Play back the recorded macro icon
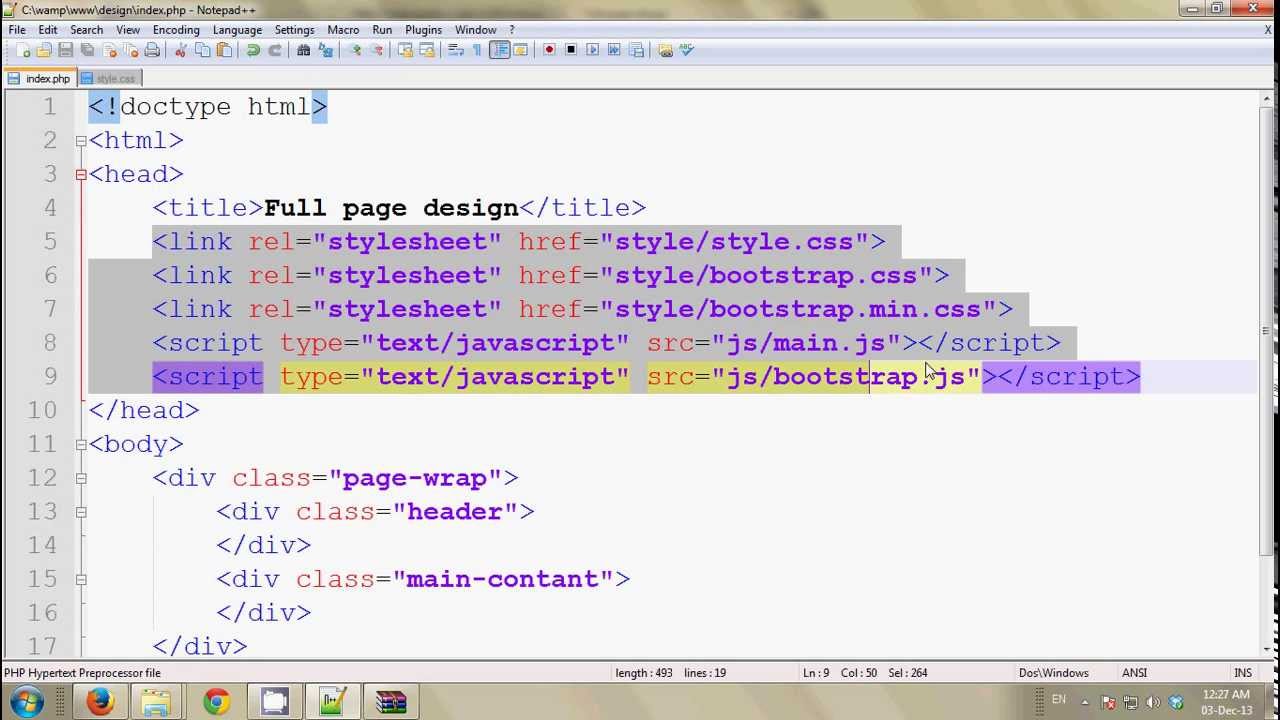This screenshot has height=720, width=1280. (592, 50)
